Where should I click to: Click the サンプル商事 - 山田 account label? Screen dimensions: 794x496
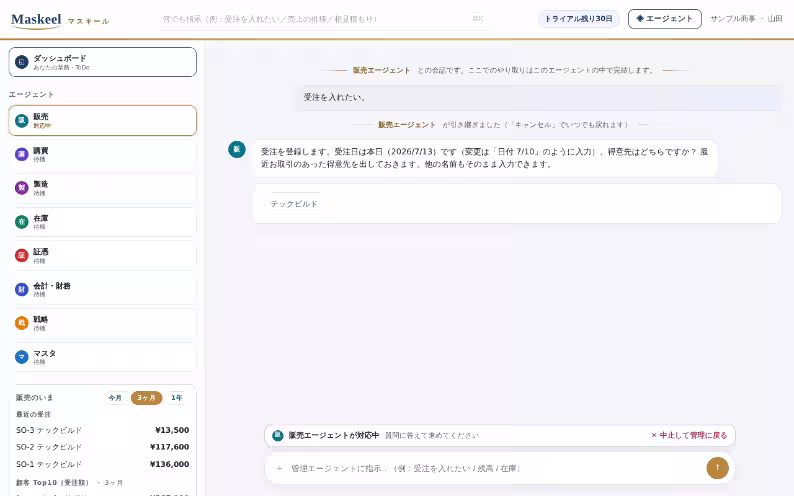pyautogui.click(x=746, y=19)
